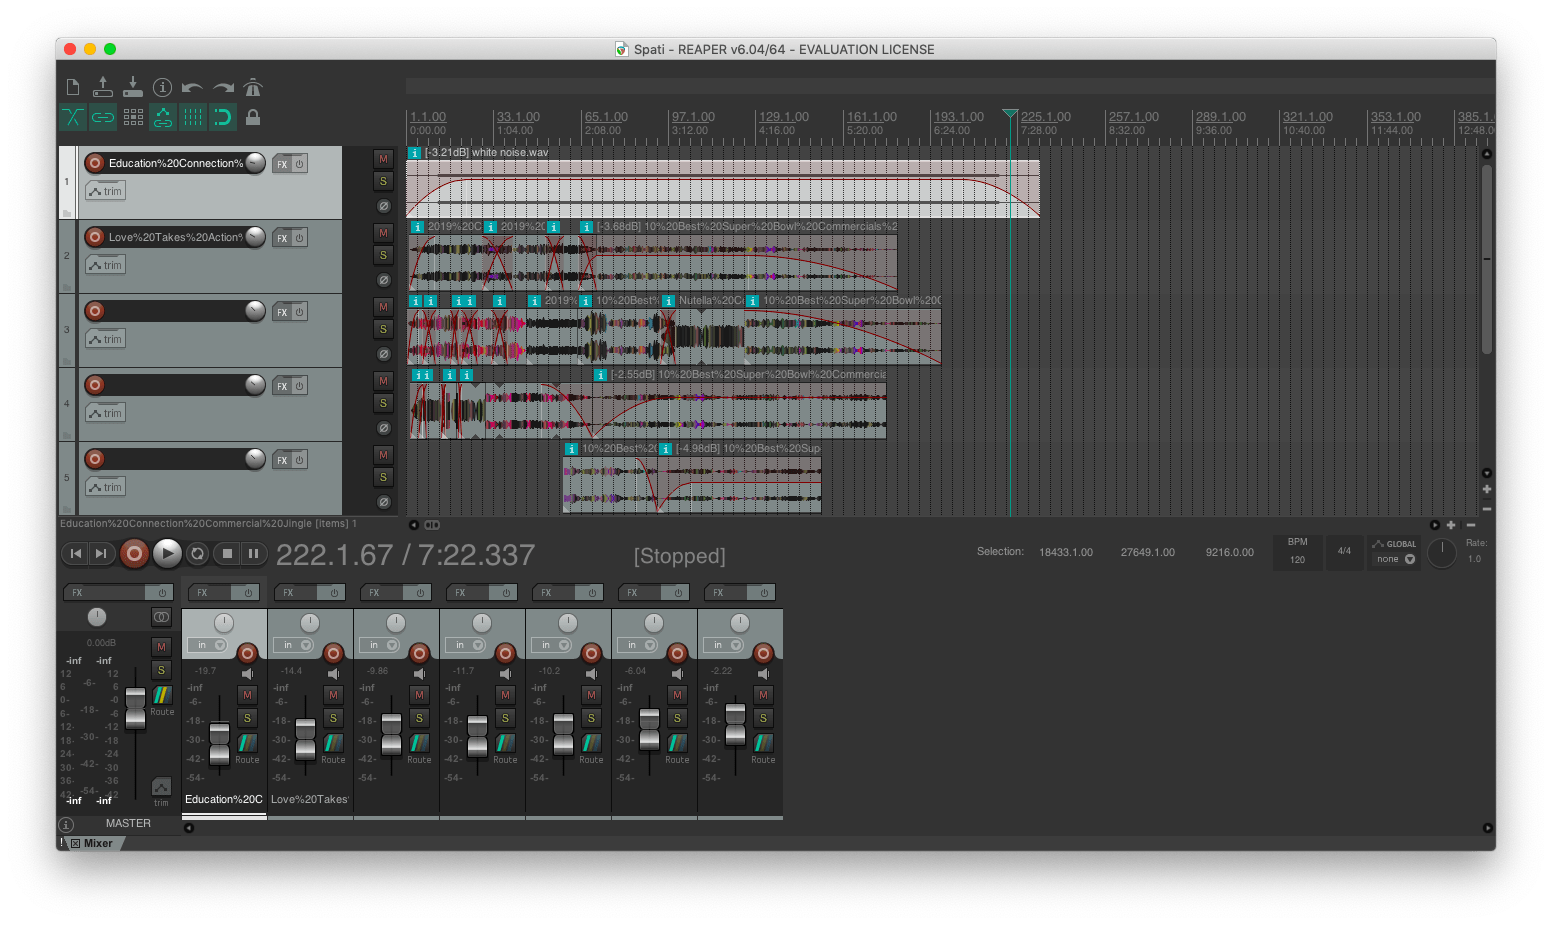Open Project Settings info icon in the top toolbar
Viewport: 1552px width, 925px height.
pos(163,87)
